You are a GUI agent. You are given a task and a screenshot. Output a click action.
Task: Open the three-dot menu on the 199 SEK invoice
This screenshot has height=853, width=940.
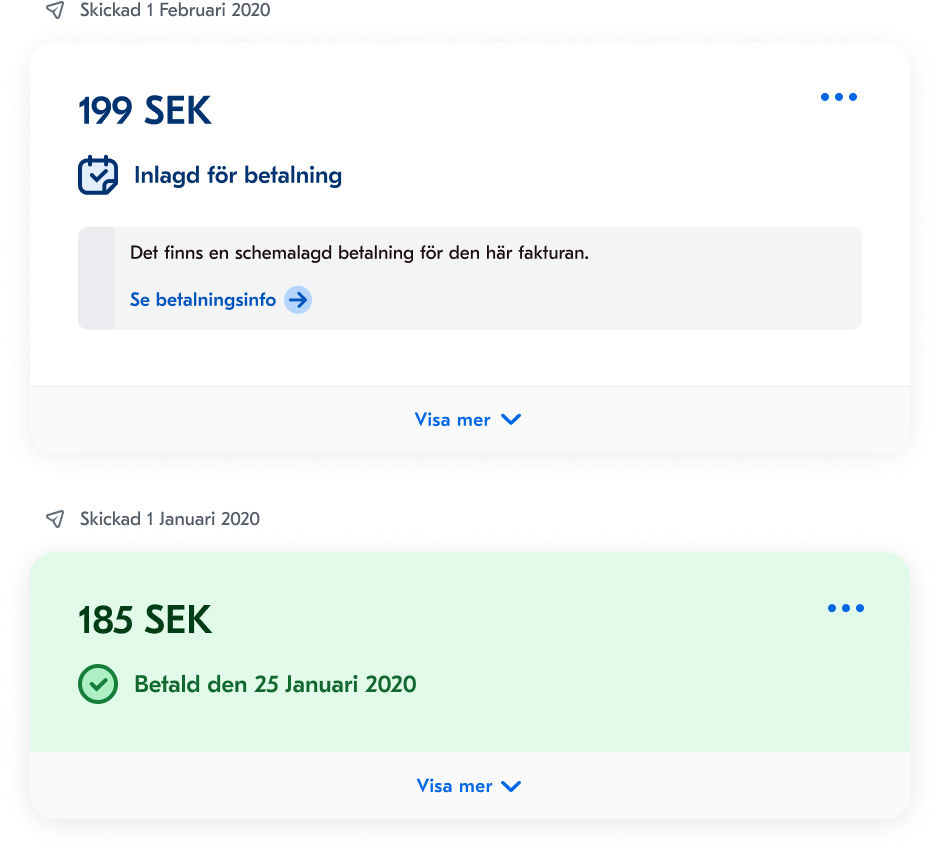[838, 97]
